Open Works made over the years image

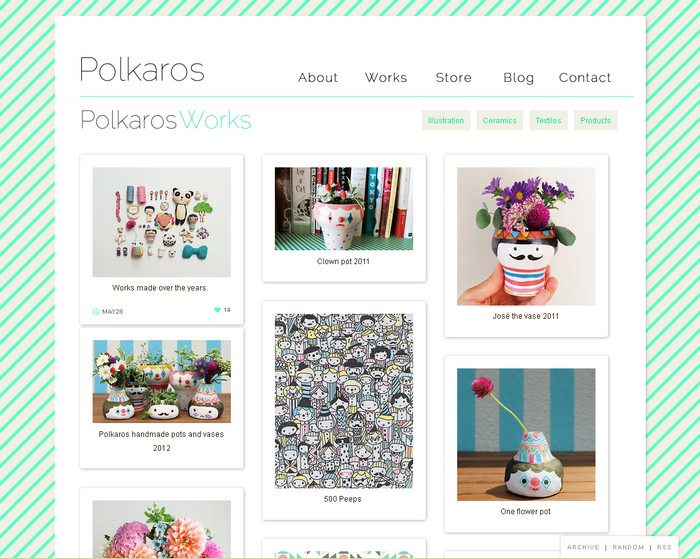click(162, 222)
